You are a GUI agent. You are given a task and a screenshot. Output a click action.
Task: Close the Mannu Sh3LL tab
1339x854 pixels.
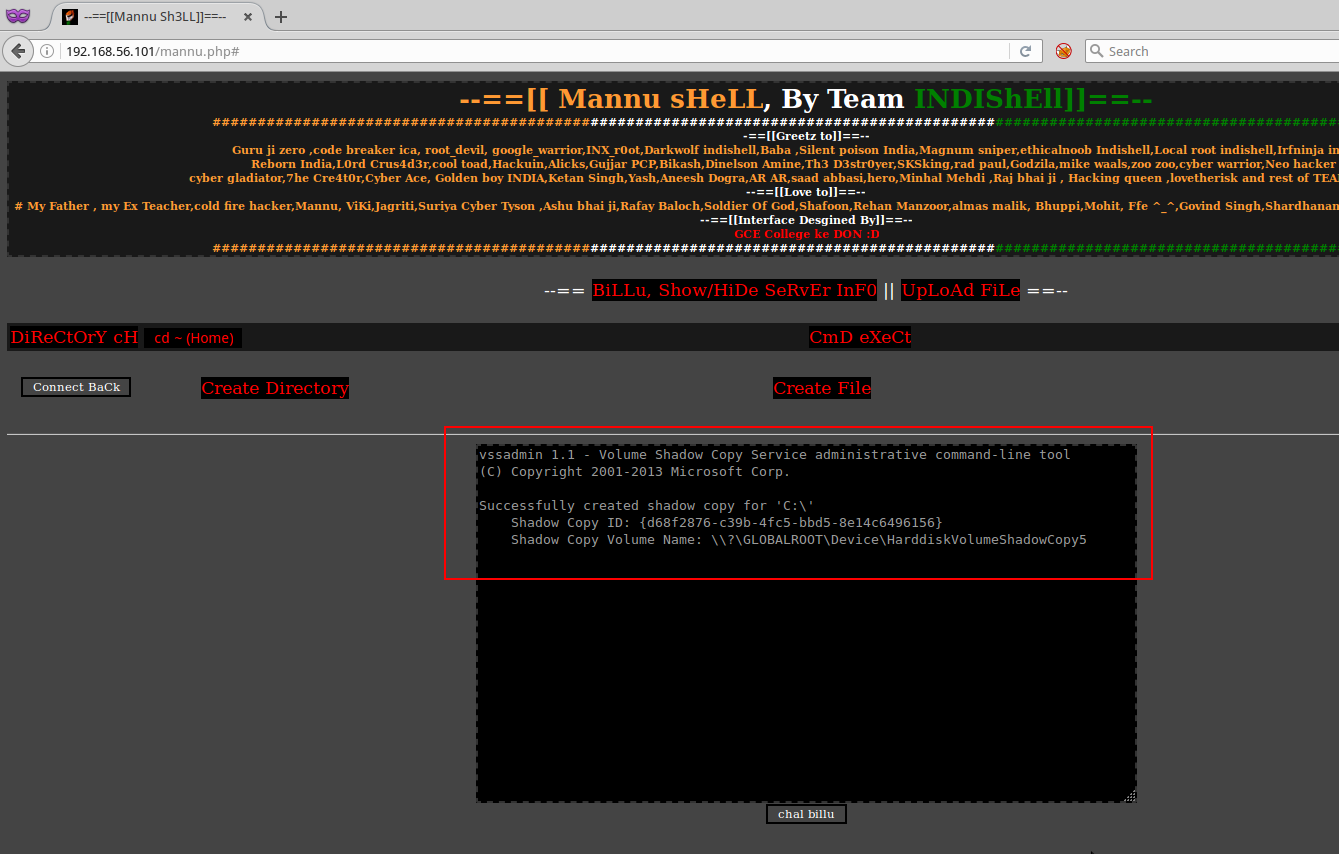(x=247, y=17)
